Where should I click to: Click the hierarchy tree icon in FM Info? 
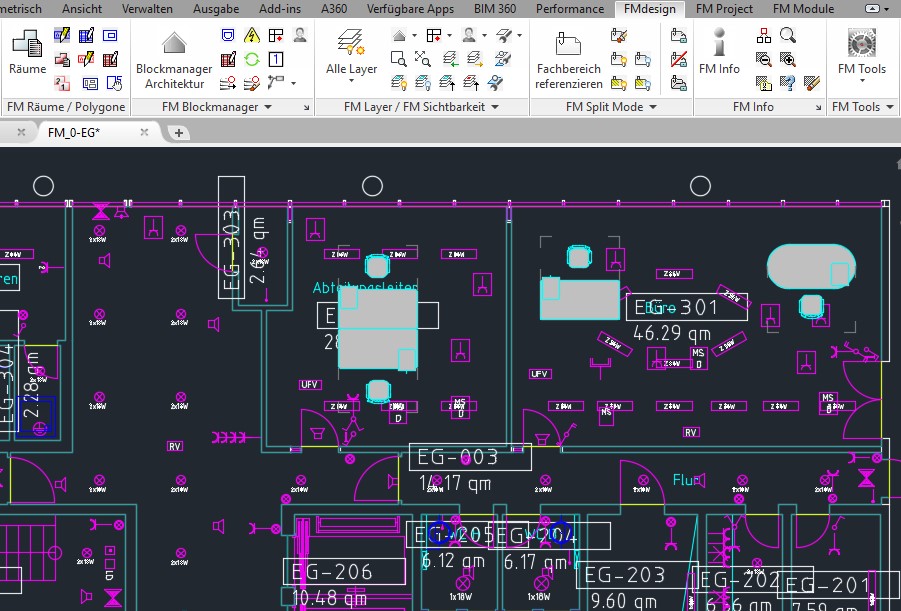(x=764, y=36)
